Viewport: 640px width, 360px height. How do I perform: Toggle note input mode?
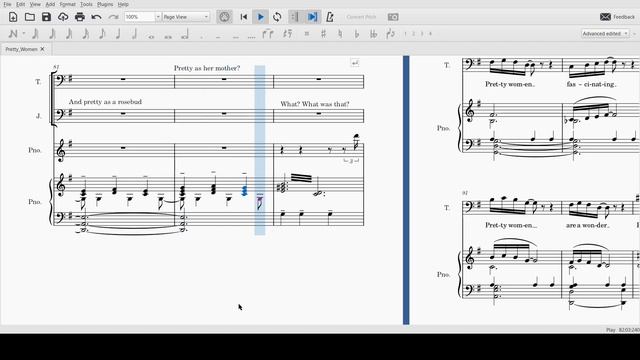coord(13,33)
